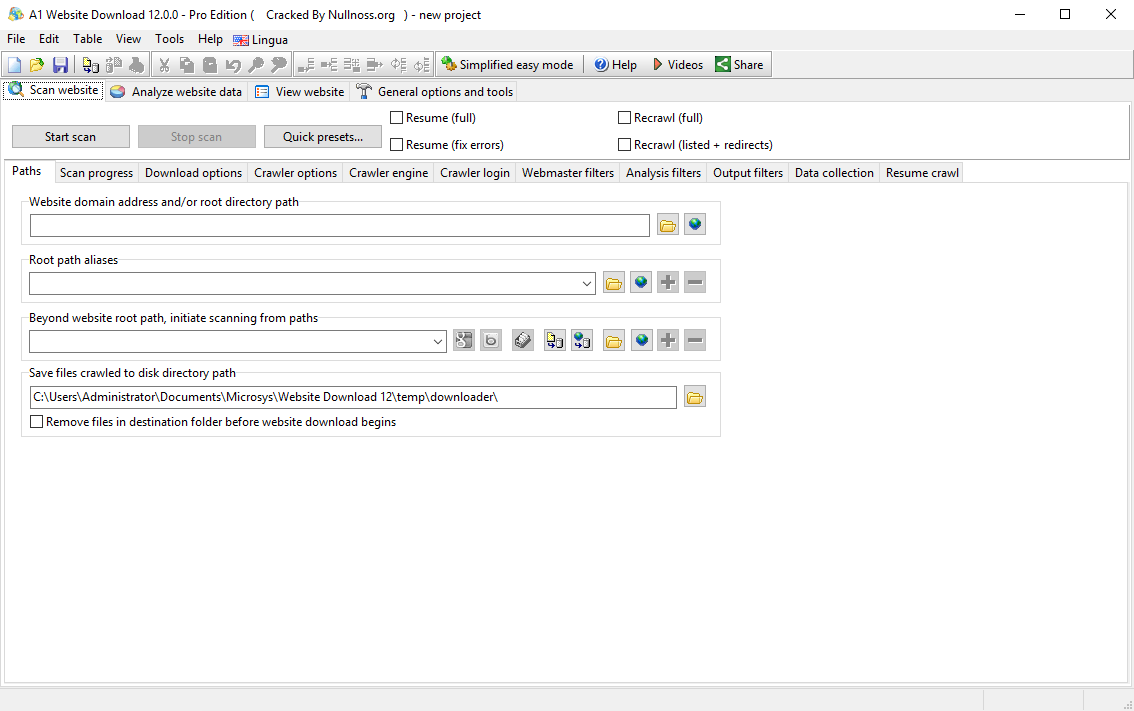The height and width of the screenshot is (711, 1134).
Task: Select the Crawler options tab
Action: coord(295,173)
